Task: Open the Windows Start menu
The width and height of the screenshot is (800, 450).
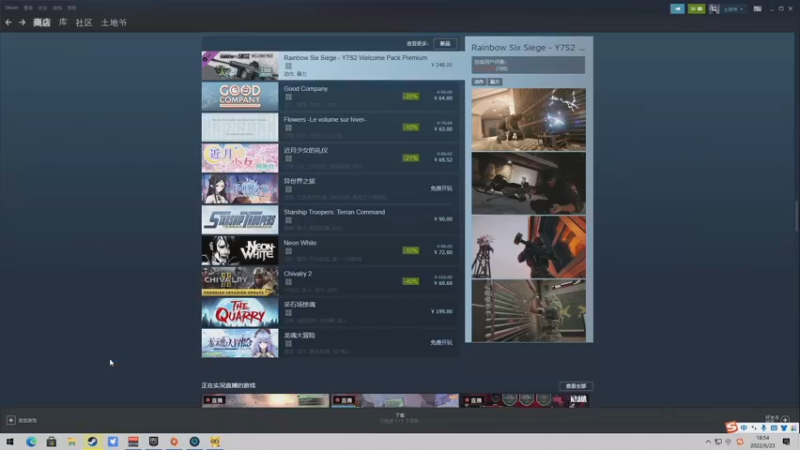Action: [x=10, y=441]
